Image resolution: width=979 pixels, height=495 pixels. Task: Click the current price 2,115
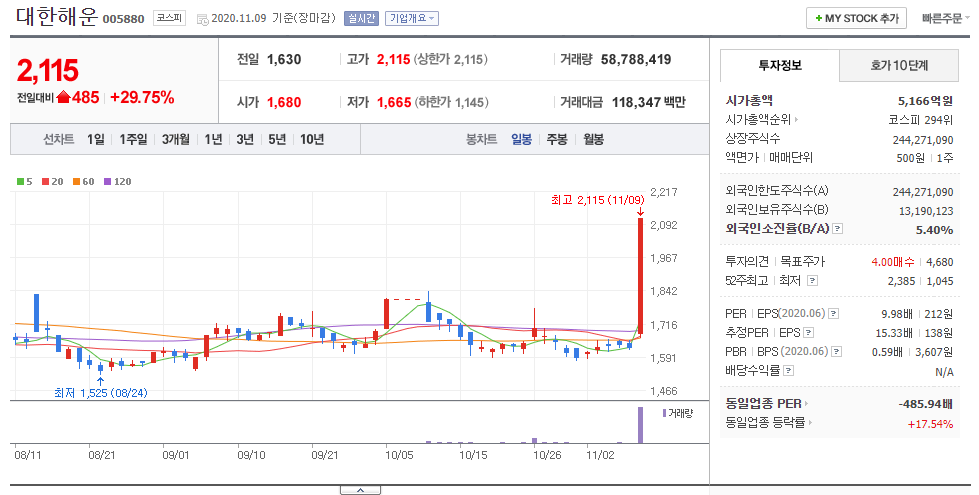(x=47, y=71)
